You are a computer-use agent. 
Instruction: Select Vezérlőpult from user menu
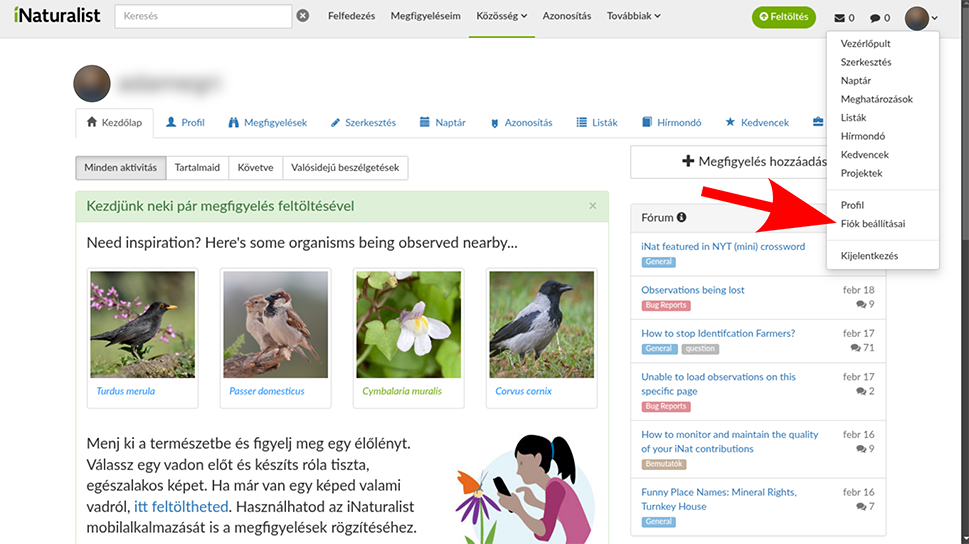tap(865, 44)
